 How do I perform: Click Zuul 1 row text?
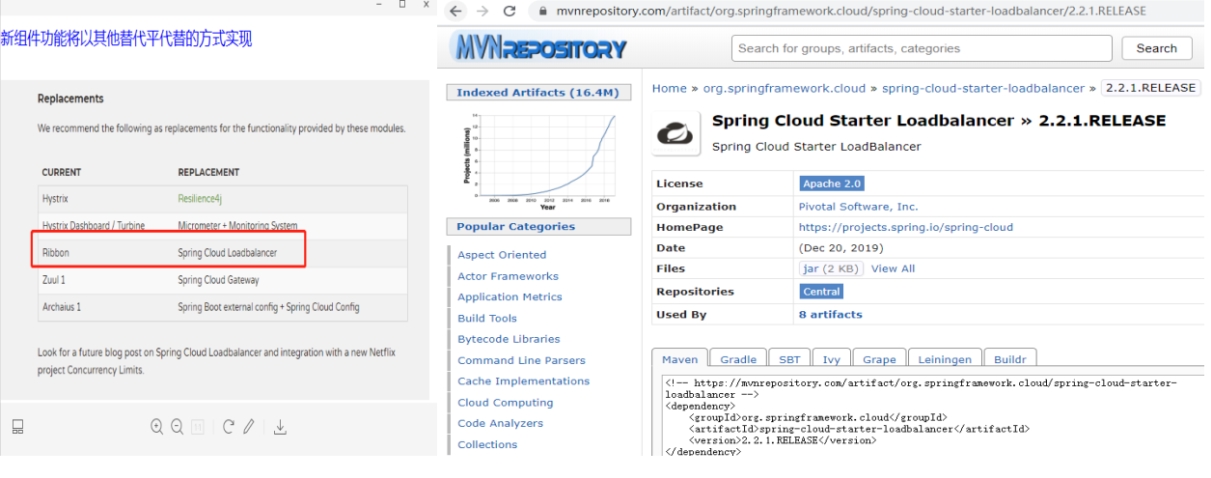coord(53,280)
